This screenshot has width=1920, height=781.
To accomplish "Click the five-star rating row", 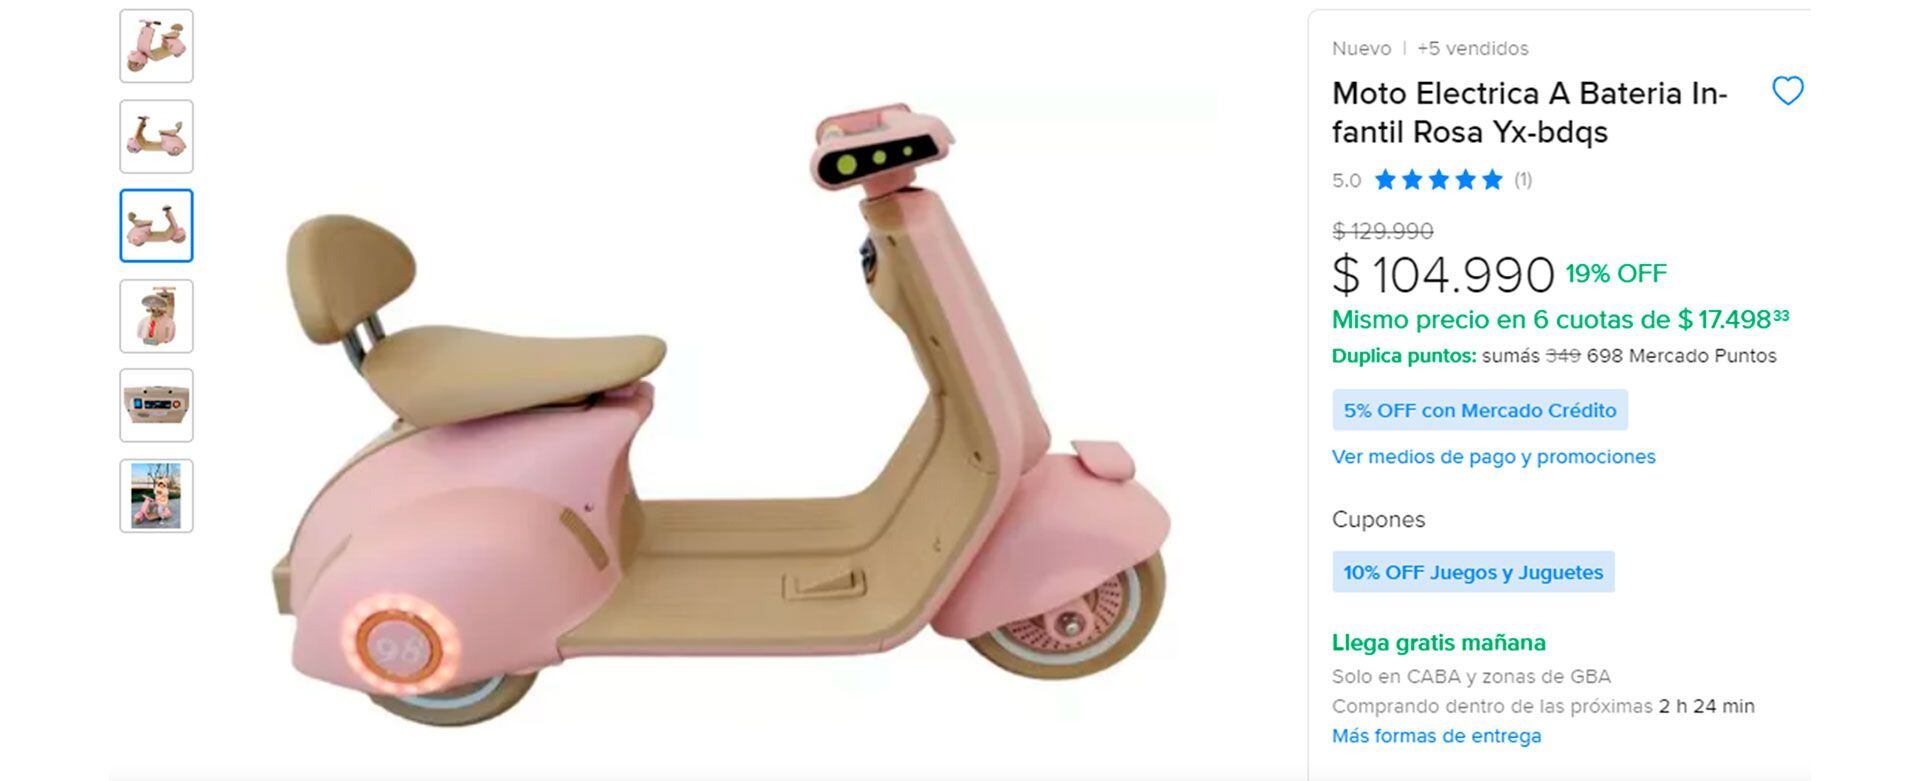I will tap(1438, 180).
